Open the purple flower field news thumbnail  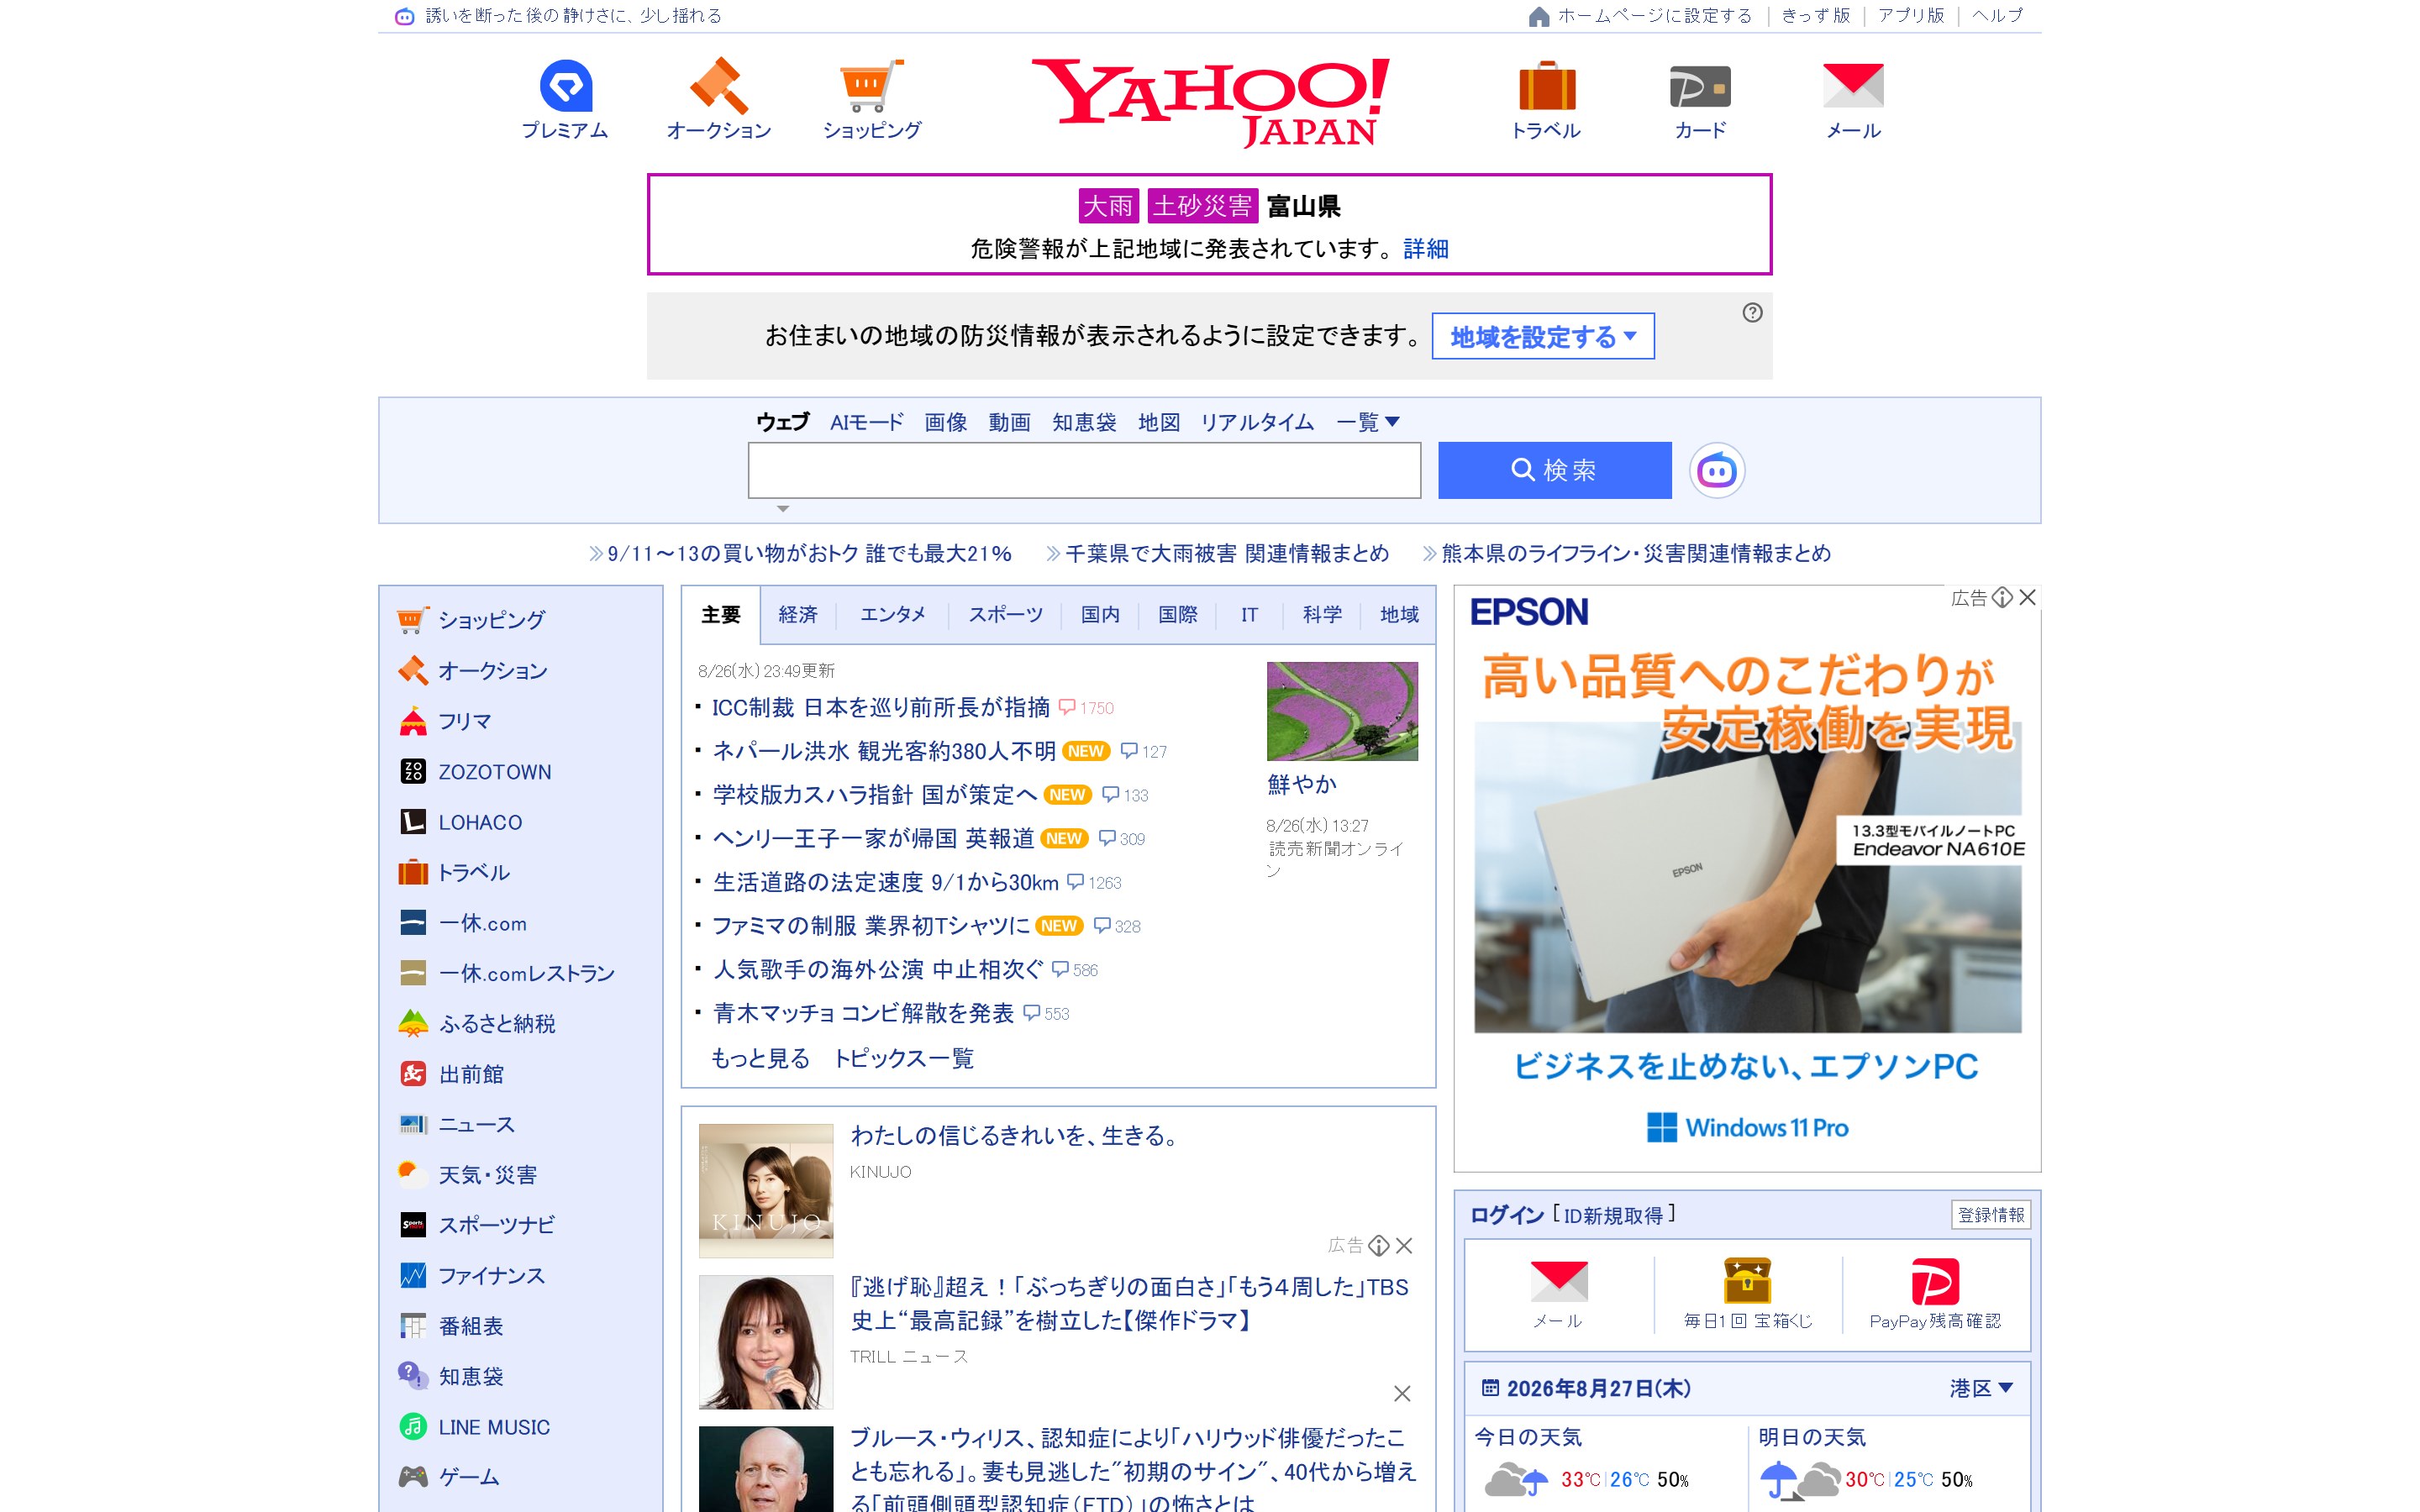1342,711
